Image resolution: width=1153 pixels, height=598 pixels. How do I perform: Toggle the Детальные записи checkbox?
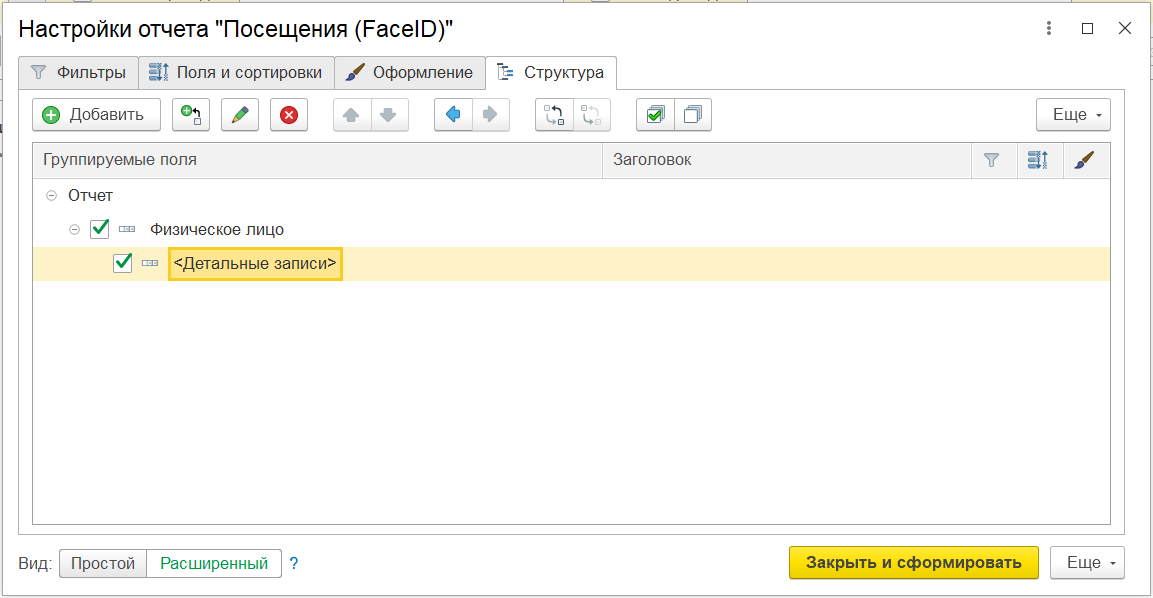pyautogui.click(x=123, y=263)
